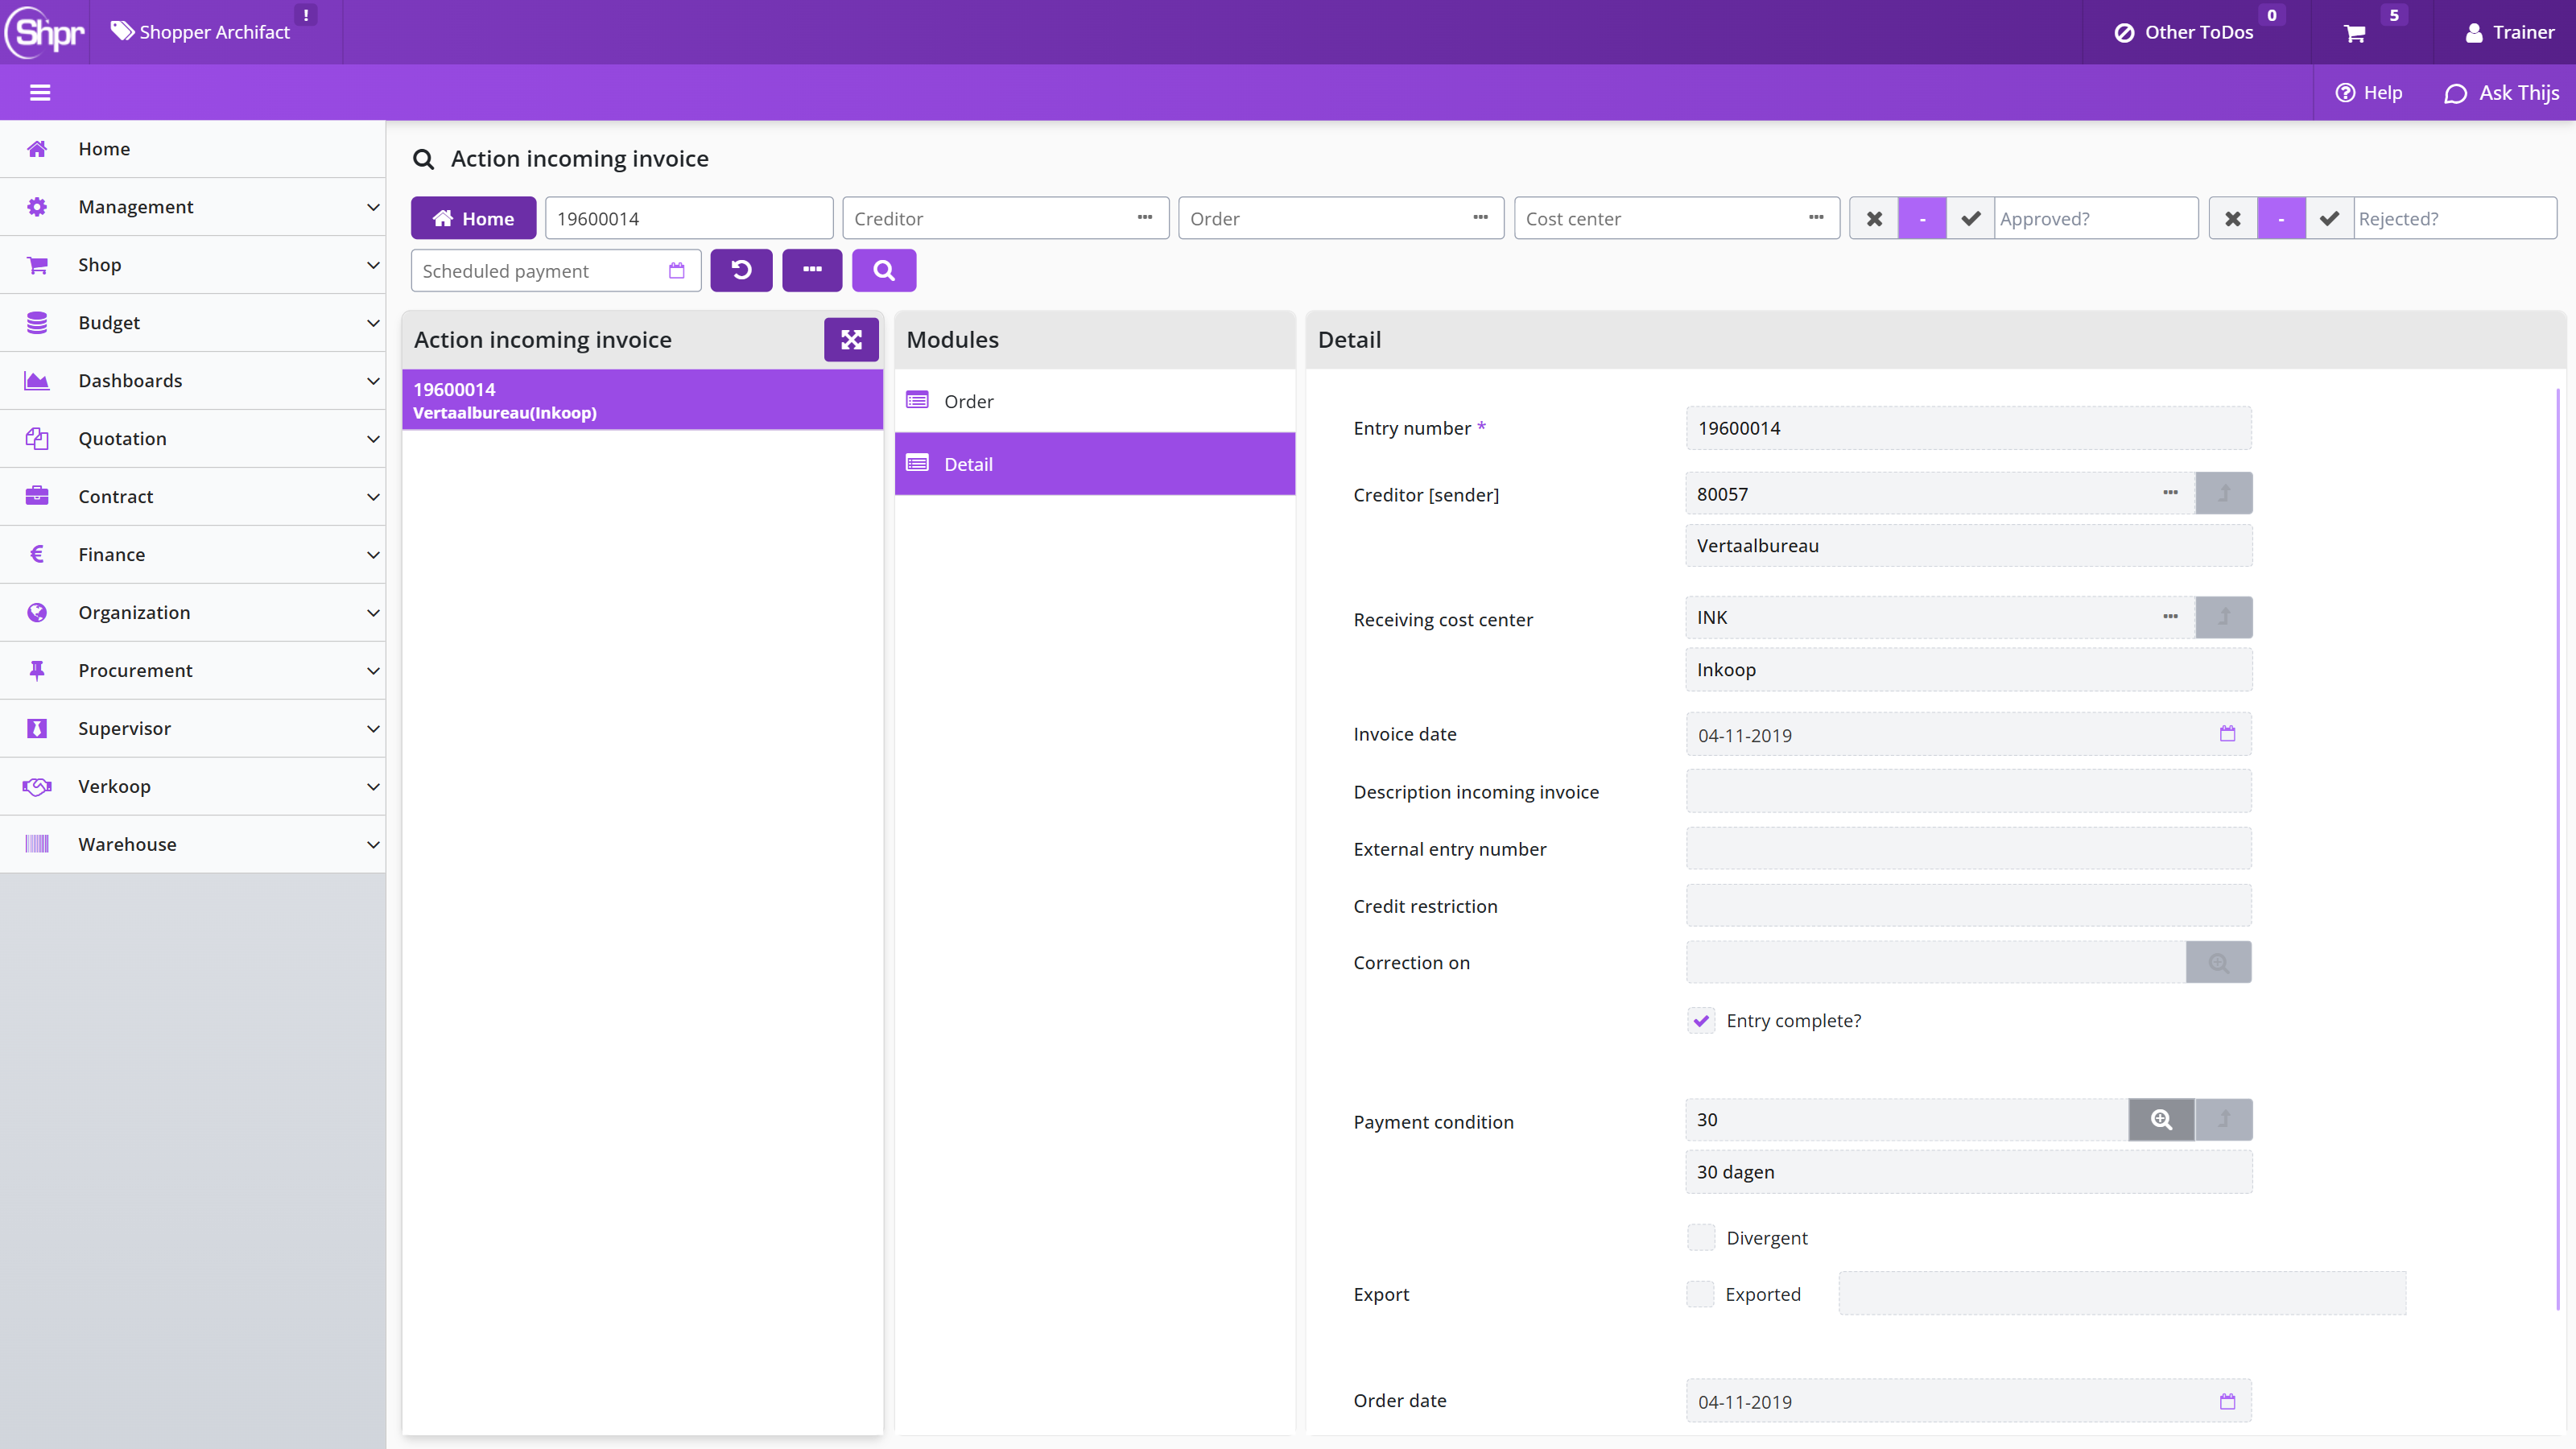Image resolution: width=2576 pixels, height=1449 pixels.
Task: Set Approved filter to yes checkmark
Action: [1970, 218]
